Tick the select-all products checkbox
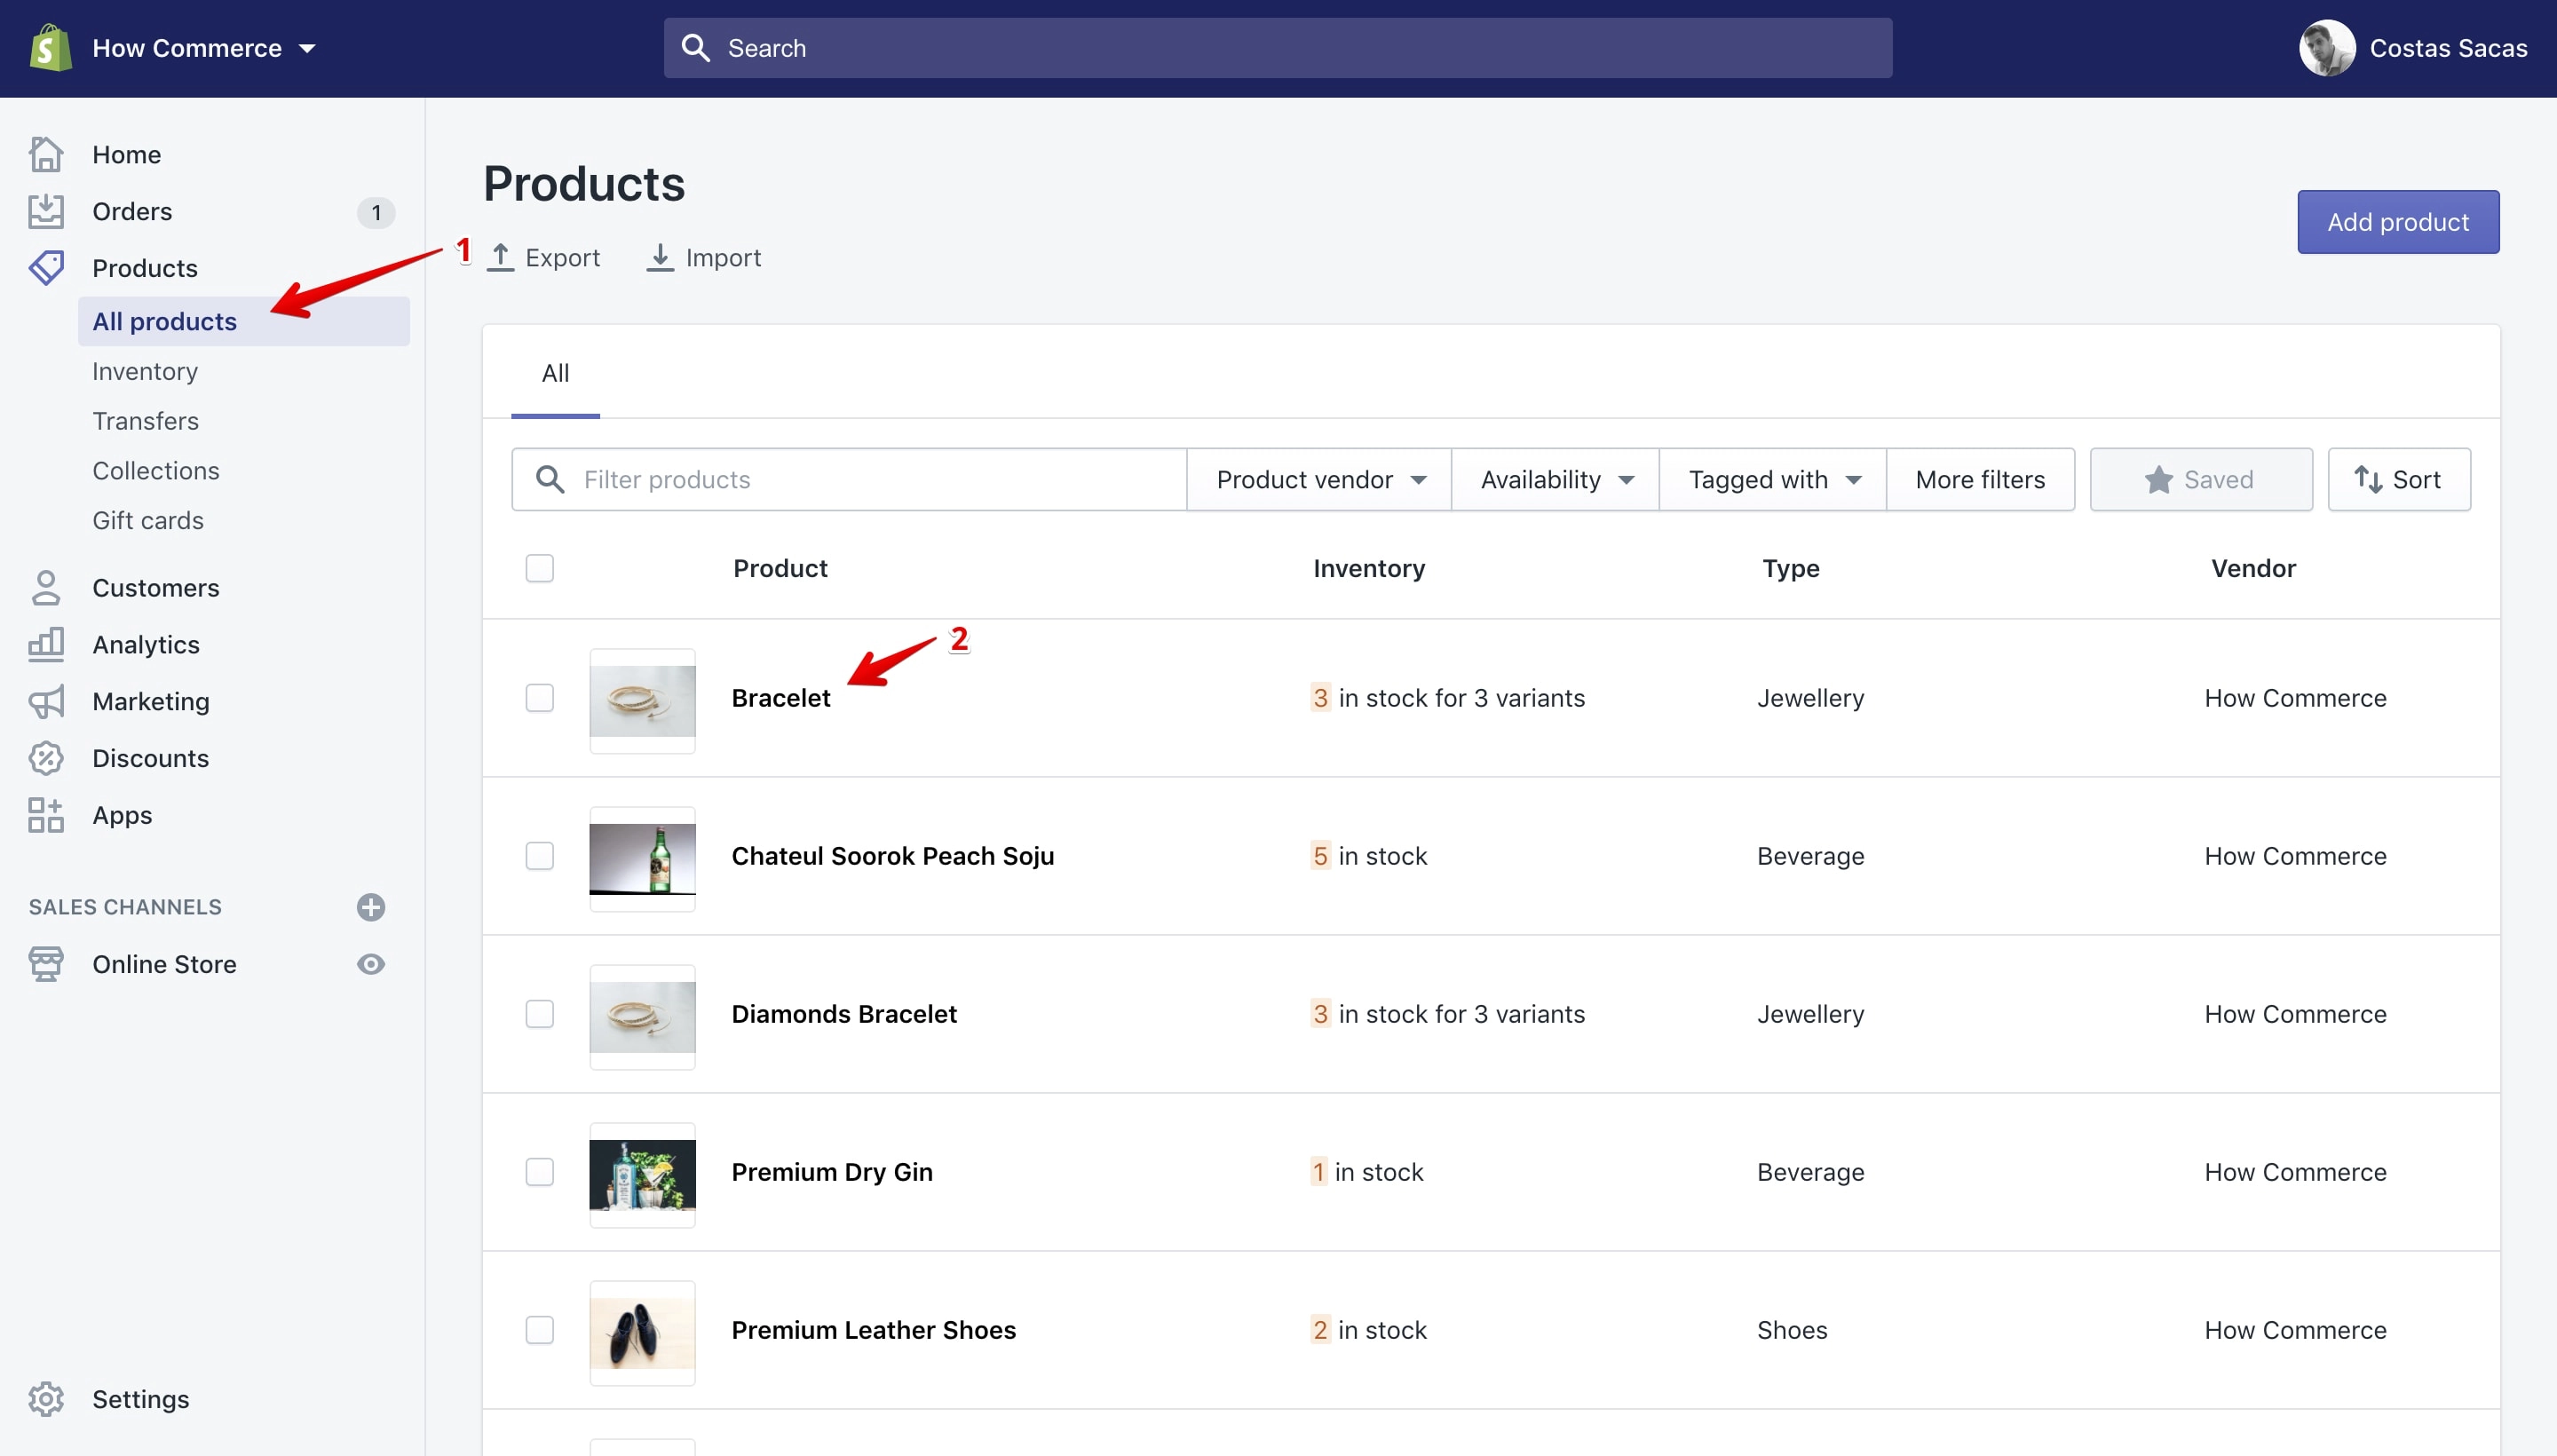2557x1456 pixels. 540,568
